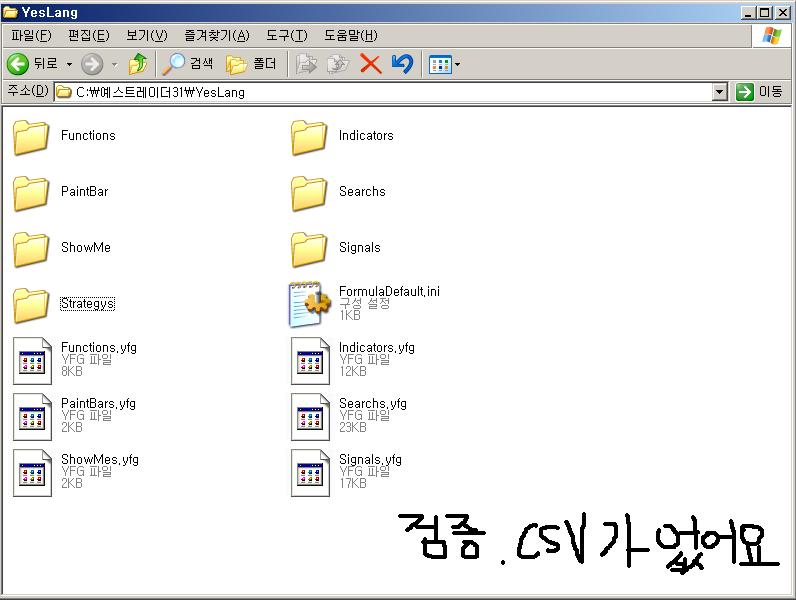Select the Indicators folder icon

pyautogui.click(x=309, y=137)
